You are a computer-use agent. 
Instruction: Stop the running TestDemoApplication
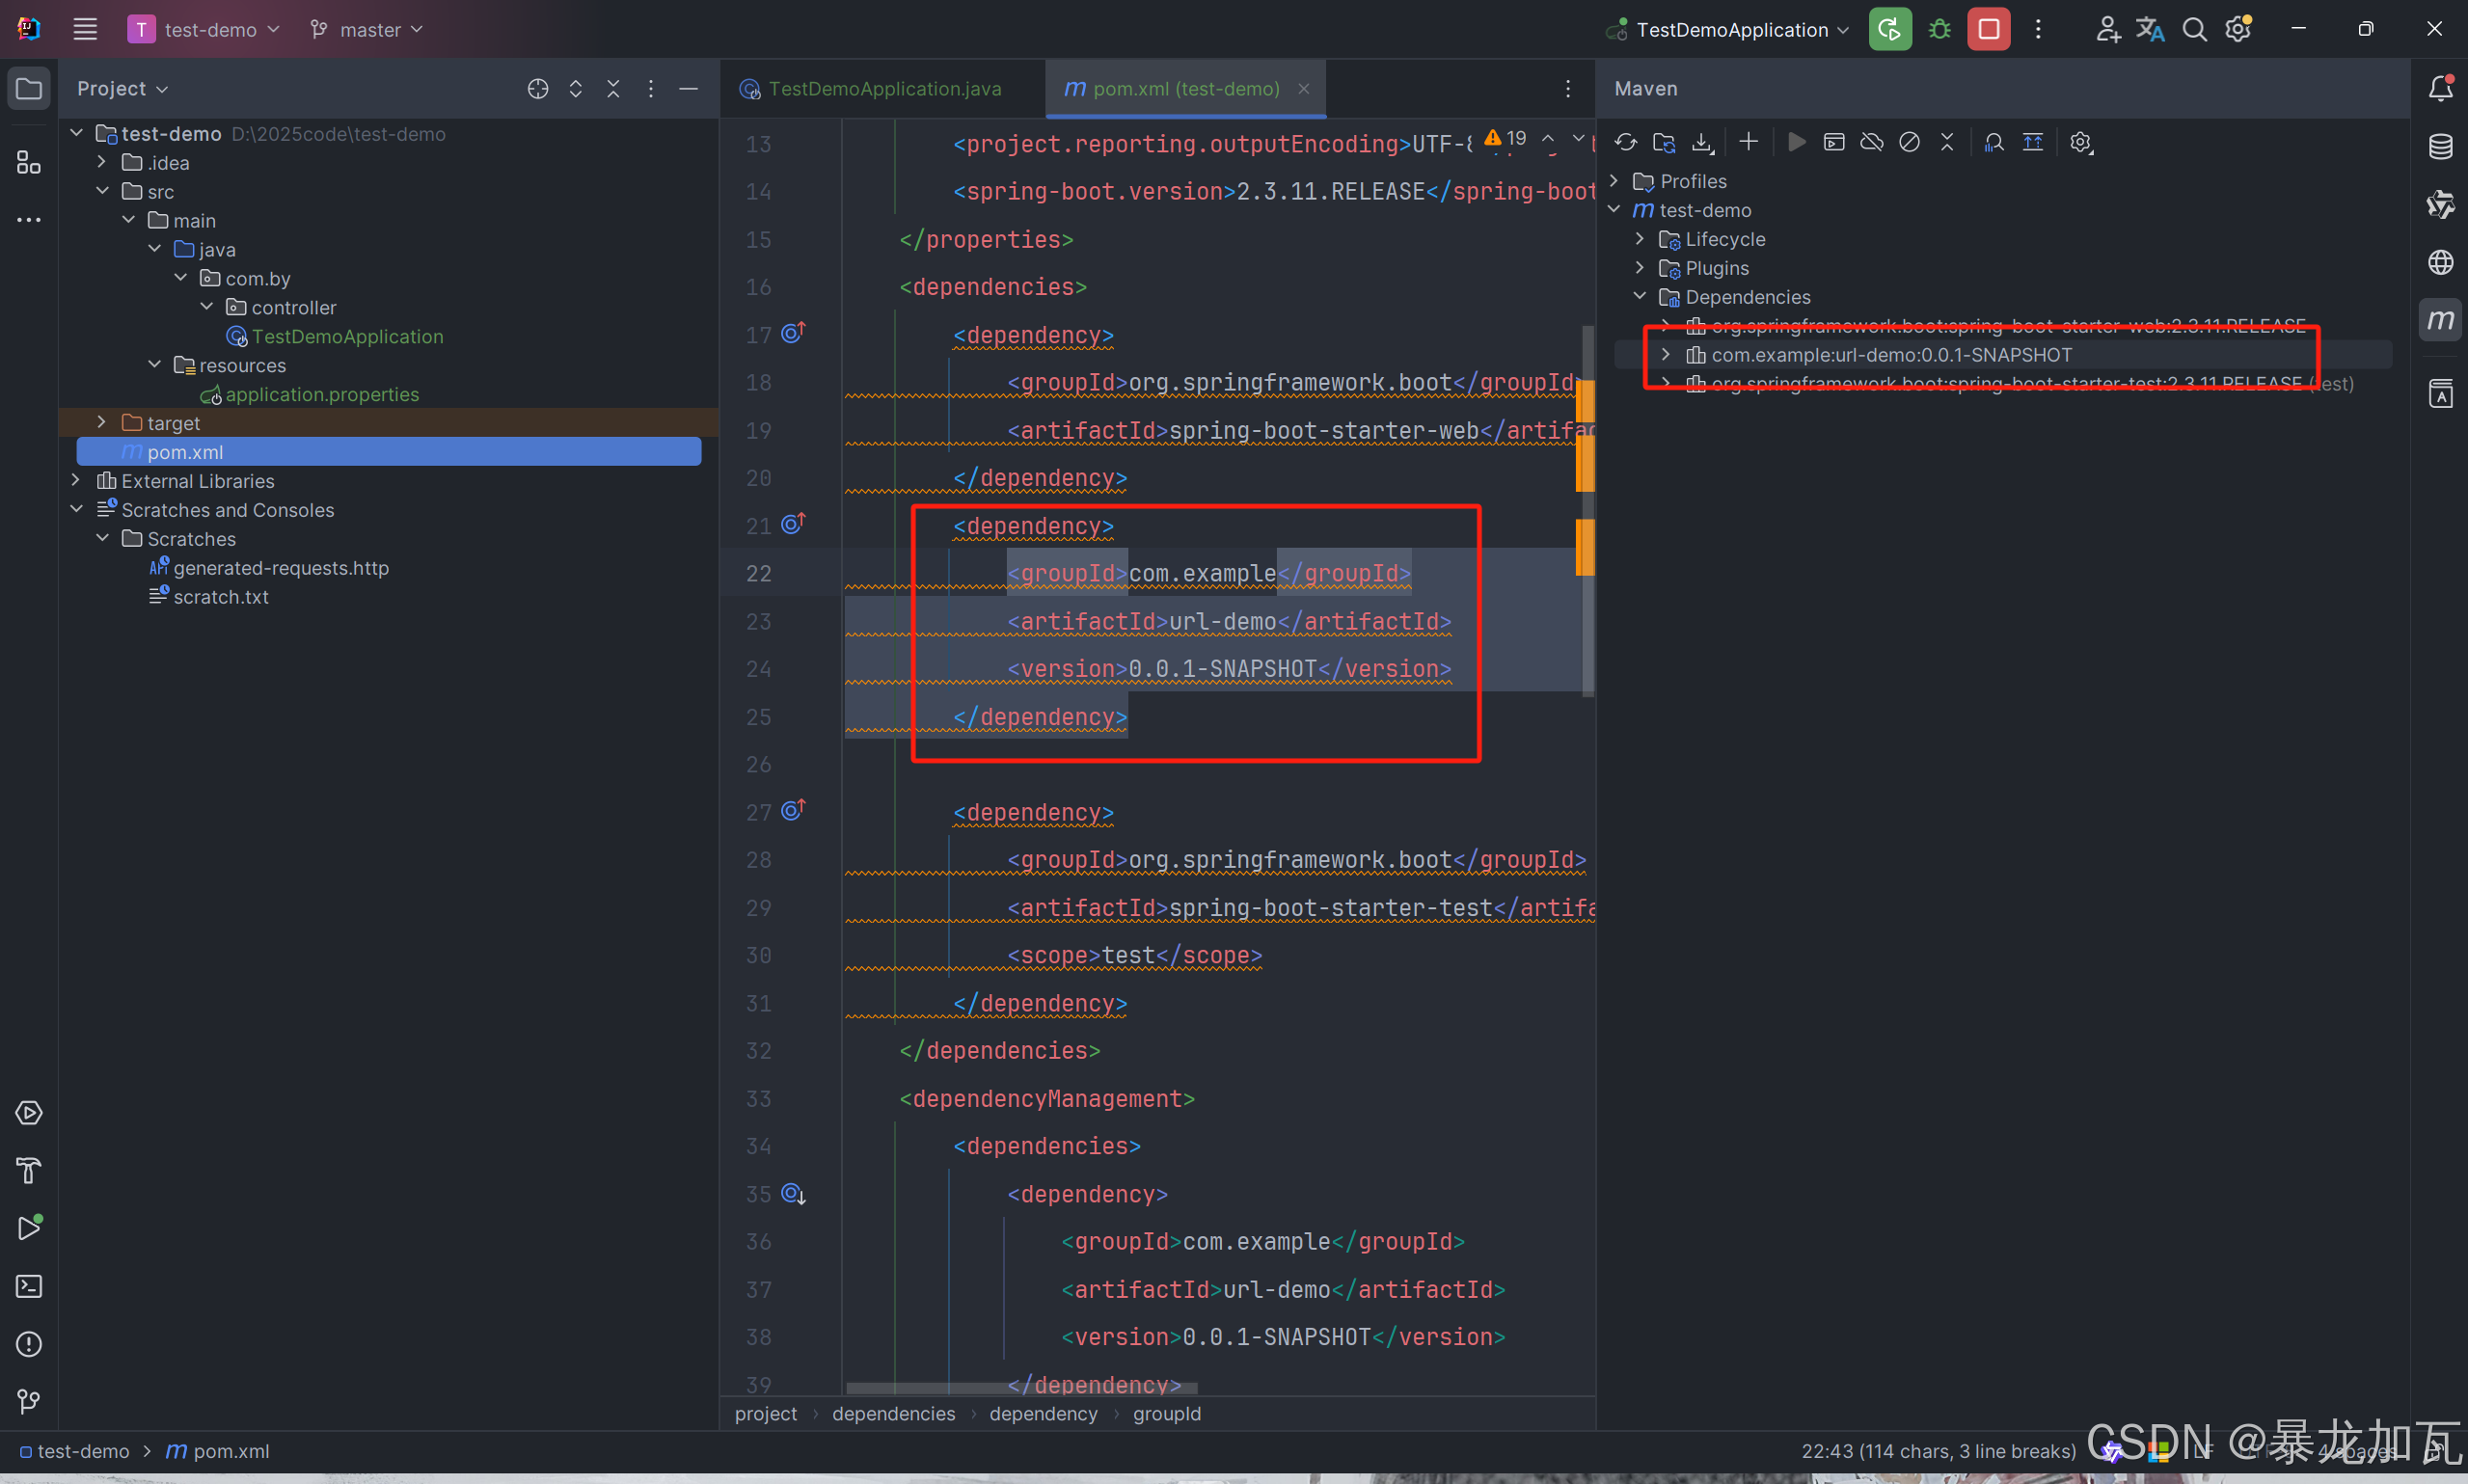[x=1988, y=29]
